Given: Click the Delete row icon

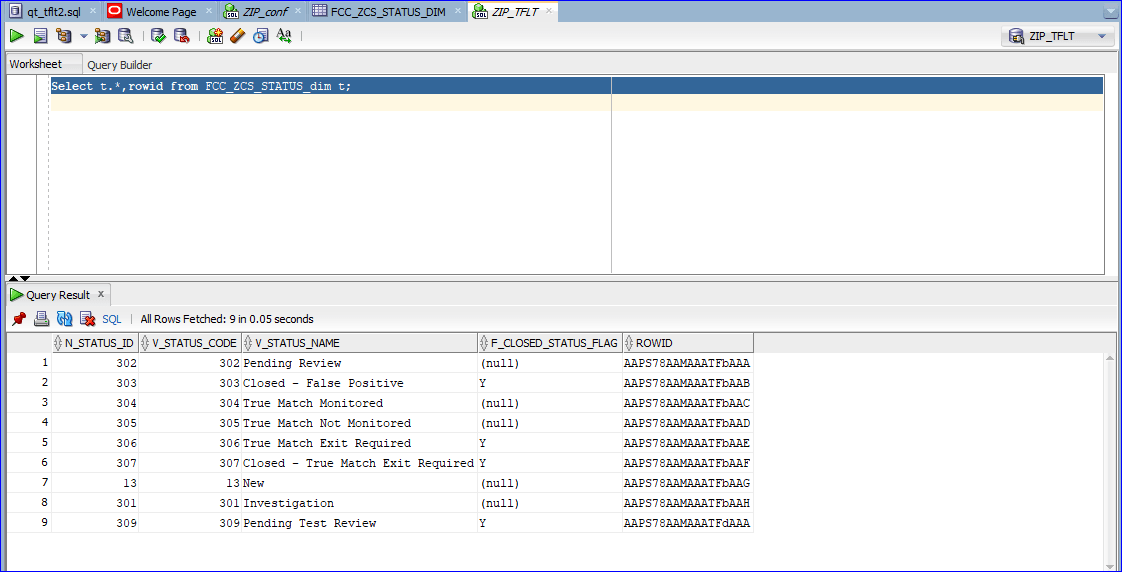Looking at the screenshot, I should pos(87,319).
